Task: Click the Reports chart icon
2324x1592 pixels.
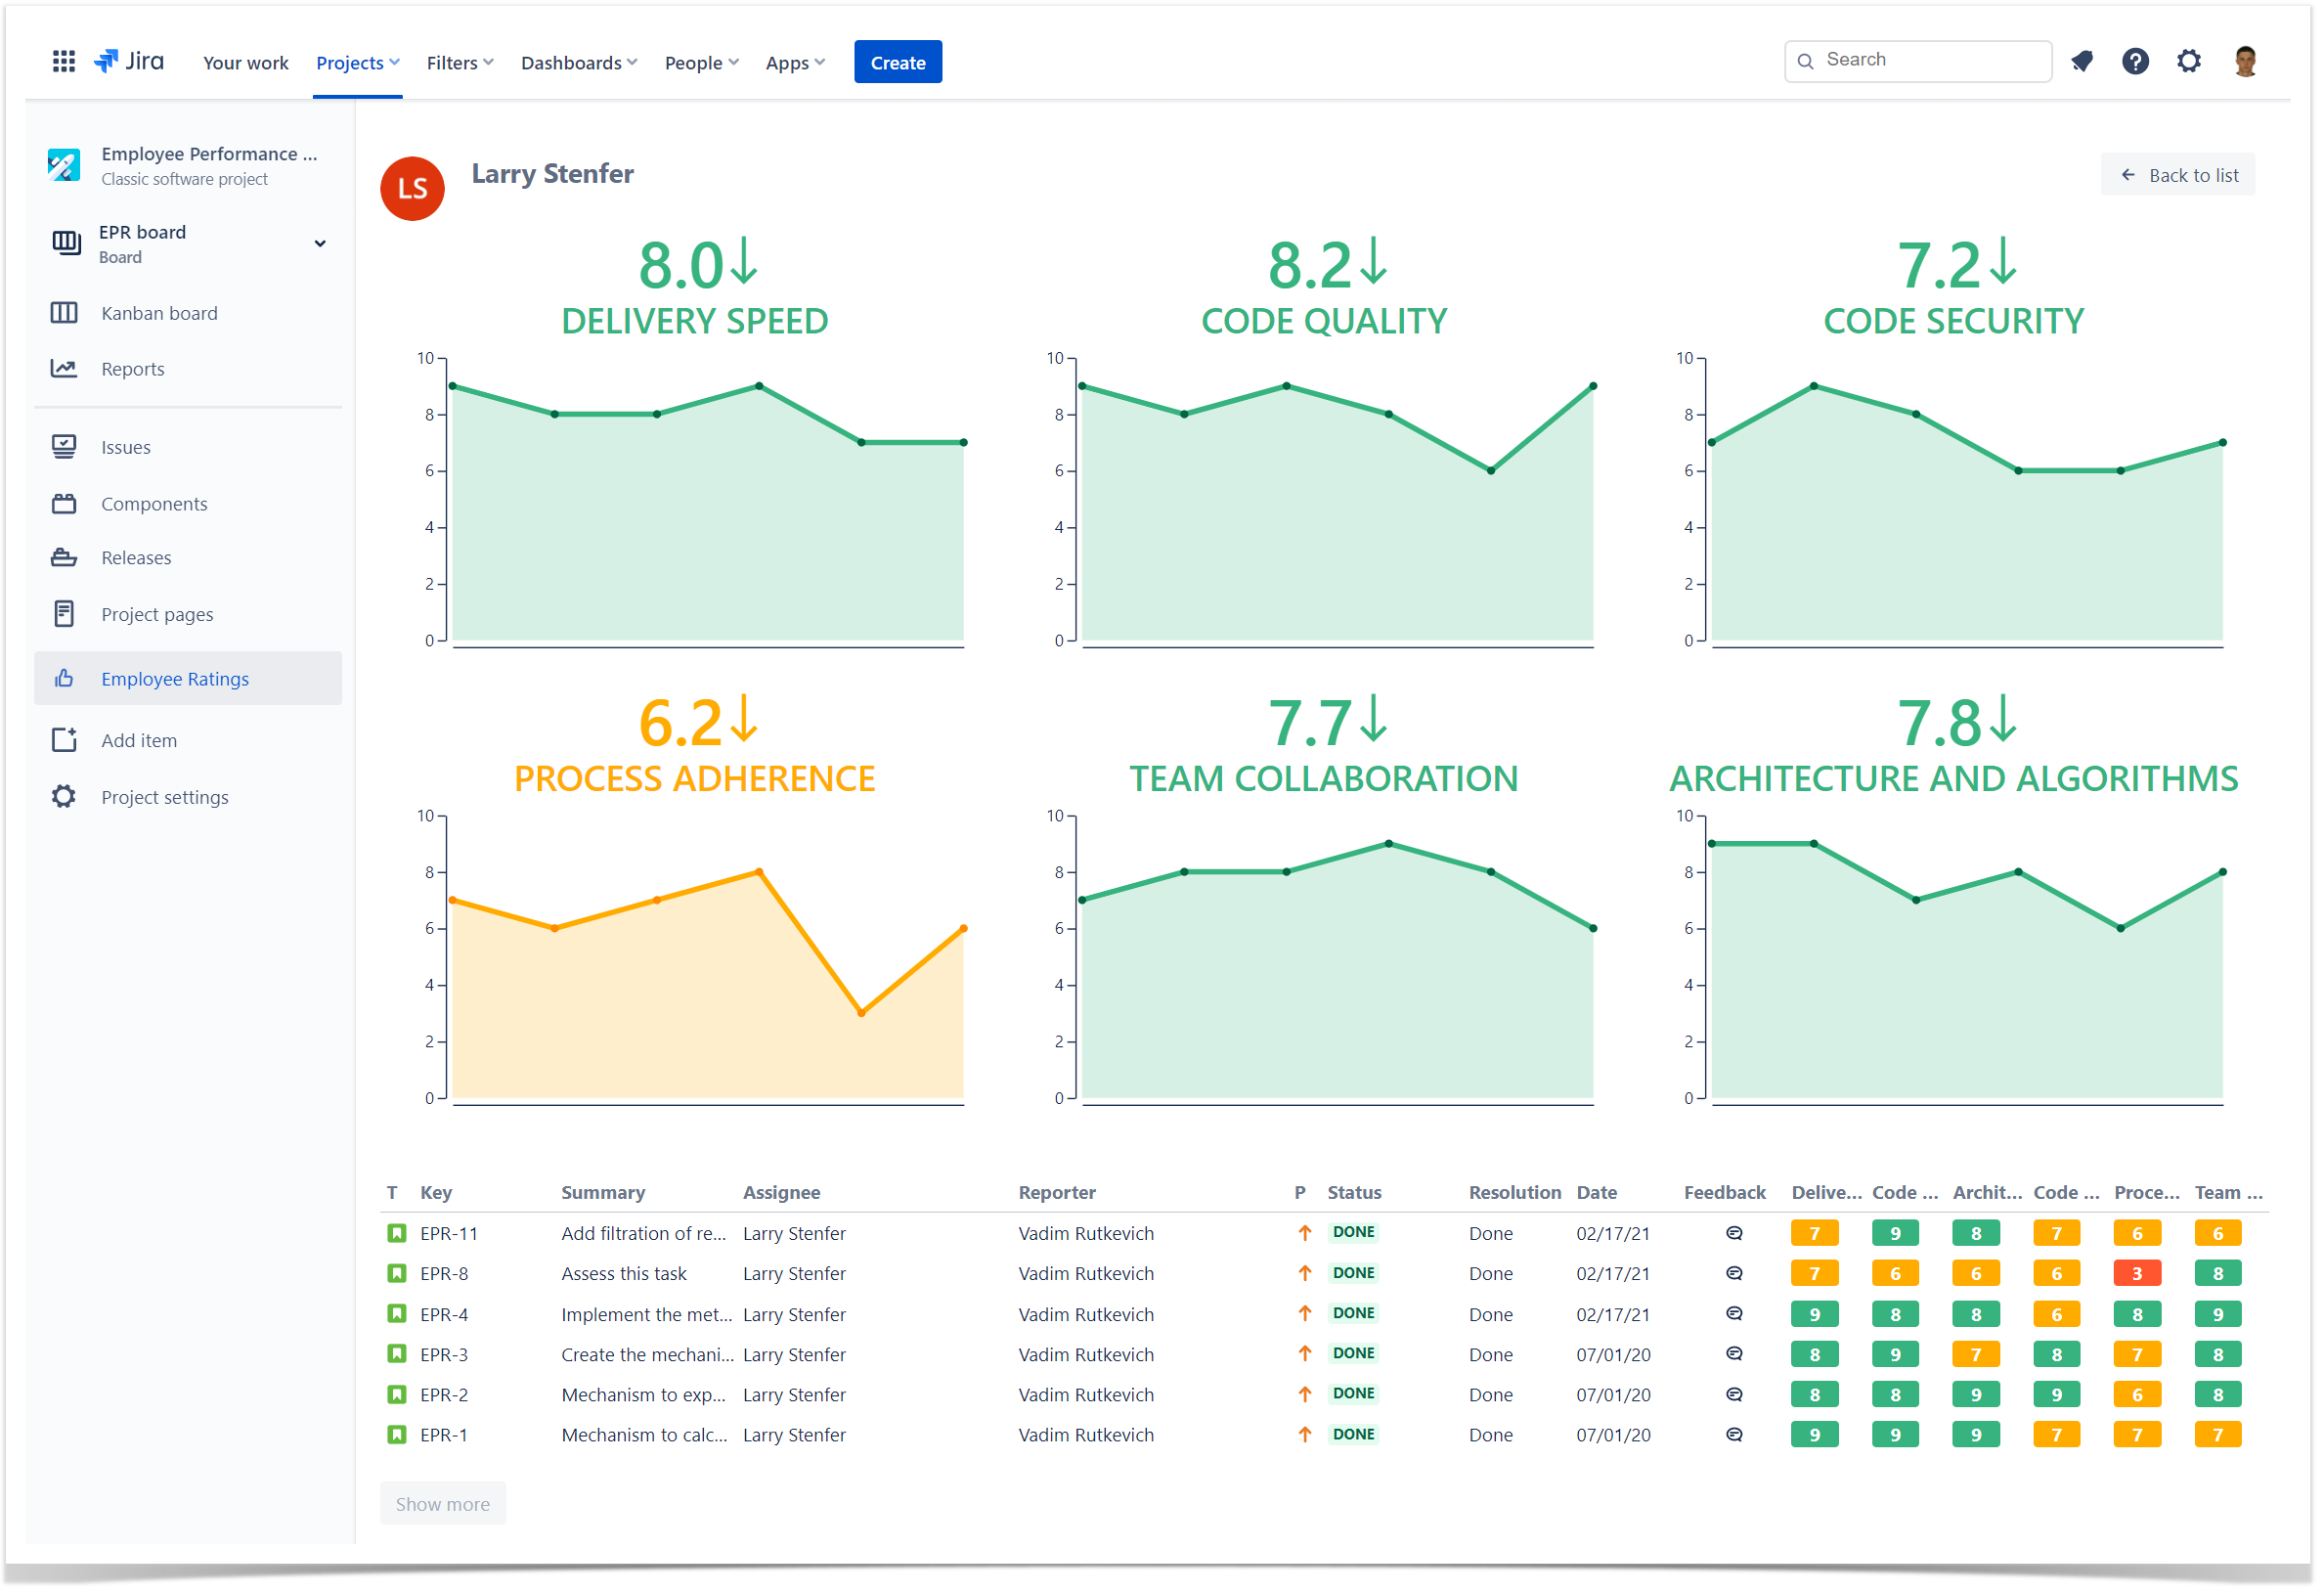Action: point(64,370)
